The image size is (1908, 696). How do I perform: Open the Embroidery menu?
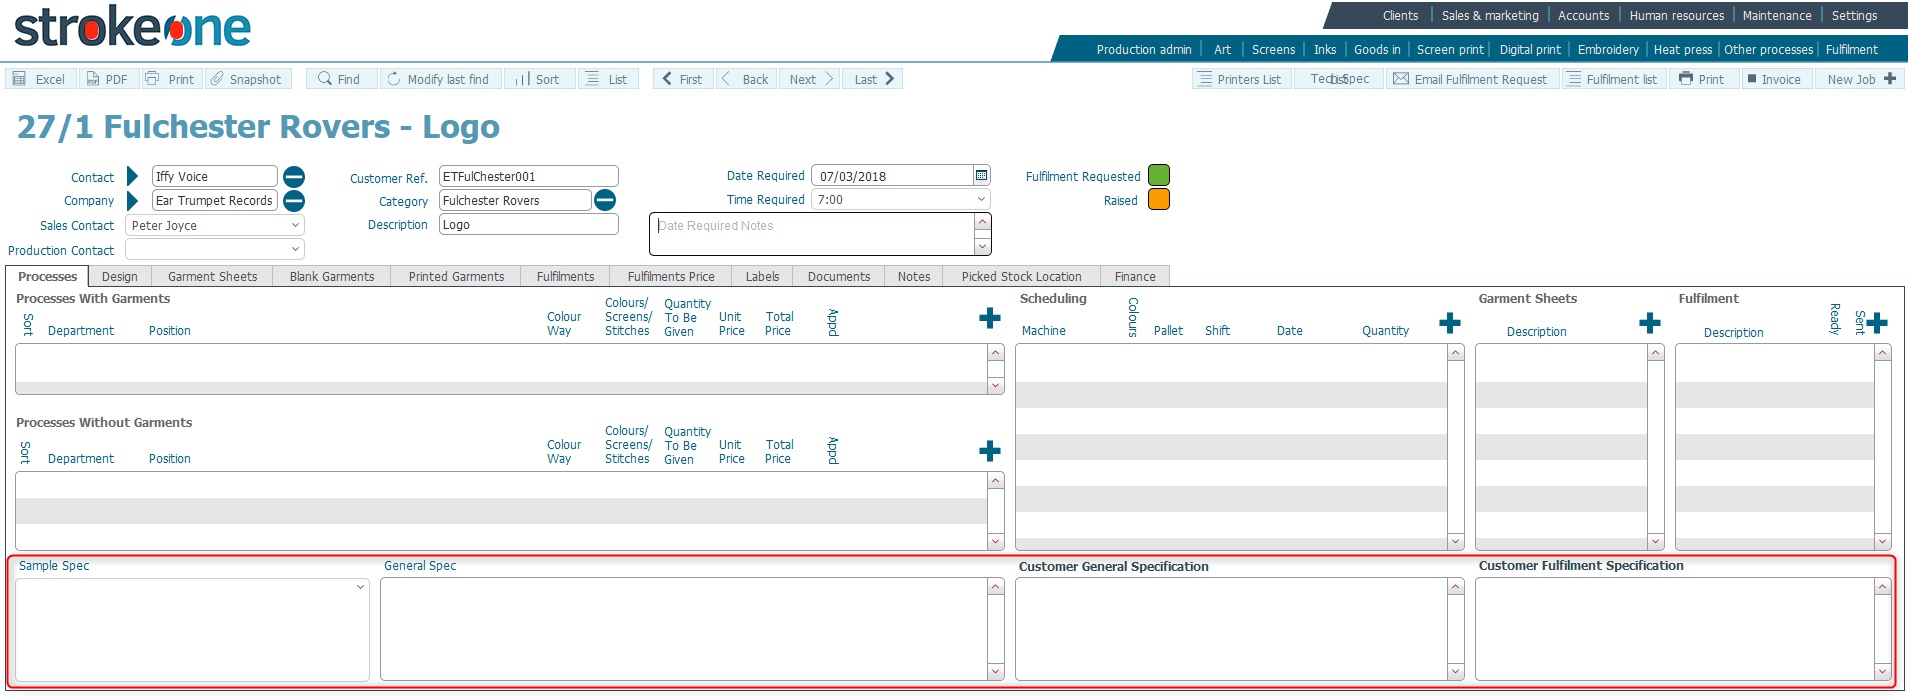coord(1607,50)
